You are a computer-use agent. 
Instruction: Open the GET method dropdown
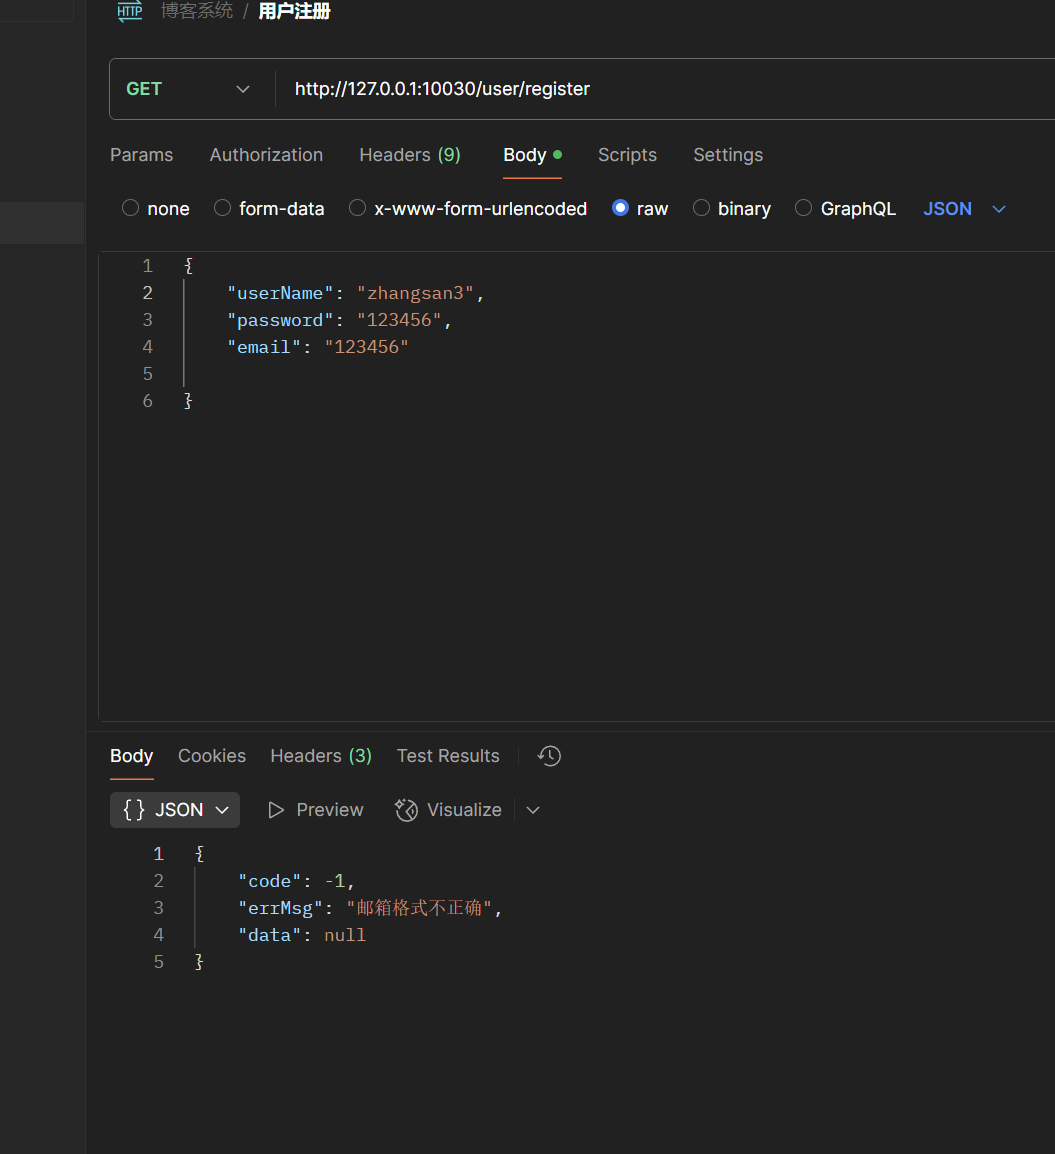click(x=188, y=89)
